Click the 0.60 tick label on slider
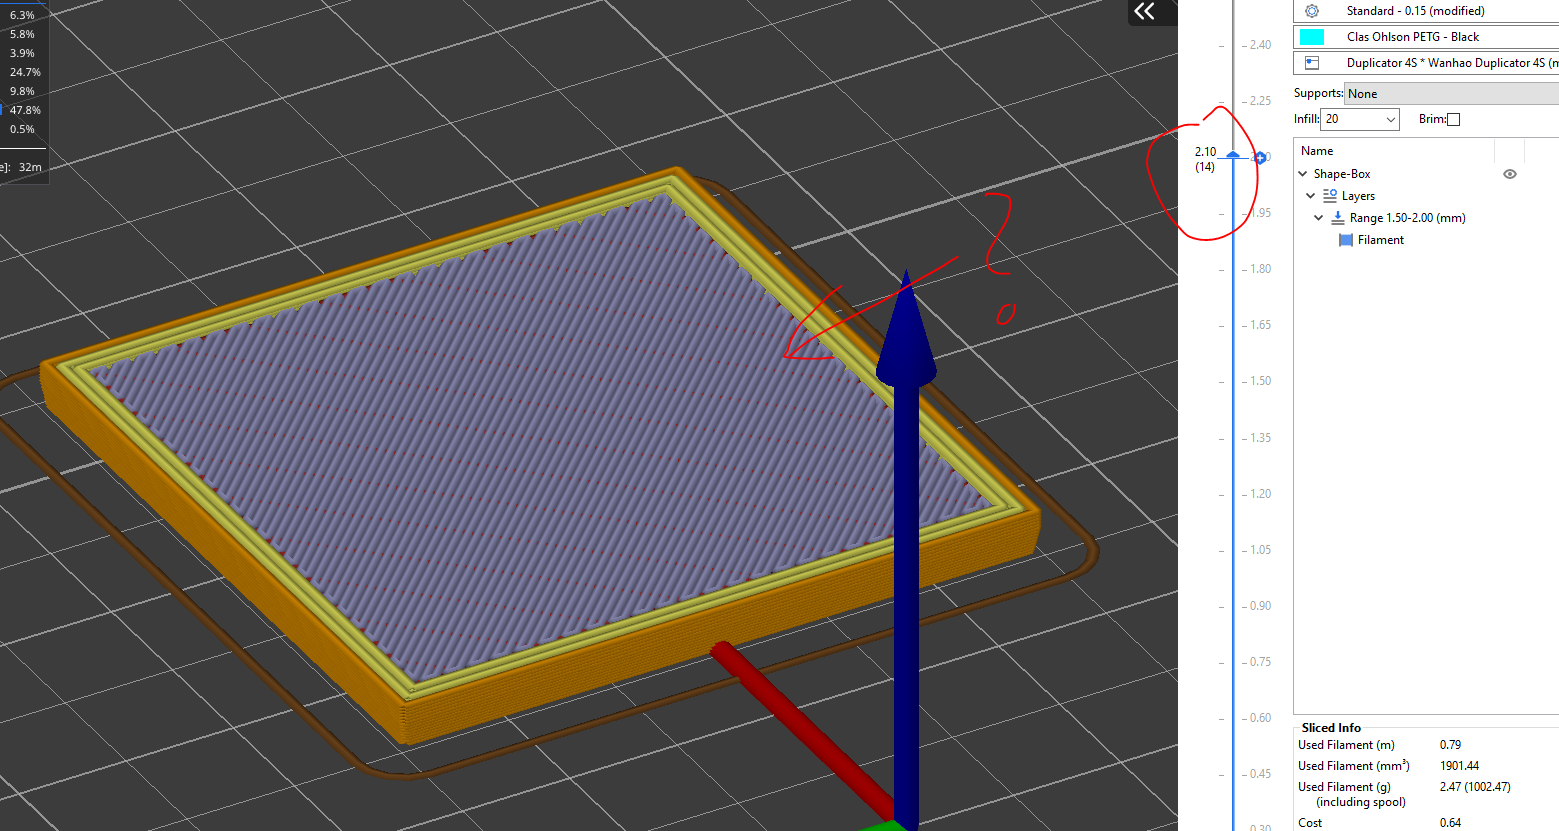The height and width of the screenshot is (831, 1559). coord(1260,718)
